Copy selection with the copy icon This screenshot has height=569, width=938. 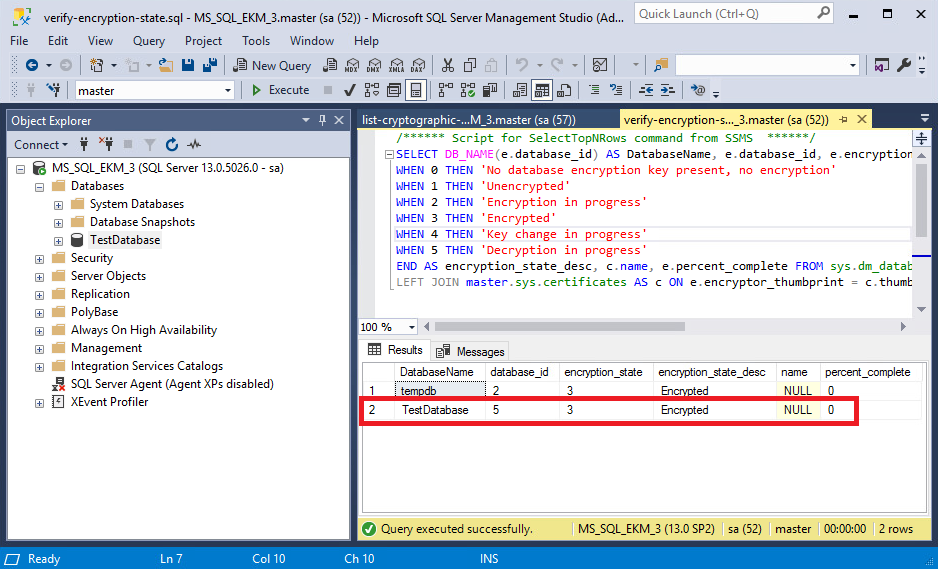[x=470, y=65]
